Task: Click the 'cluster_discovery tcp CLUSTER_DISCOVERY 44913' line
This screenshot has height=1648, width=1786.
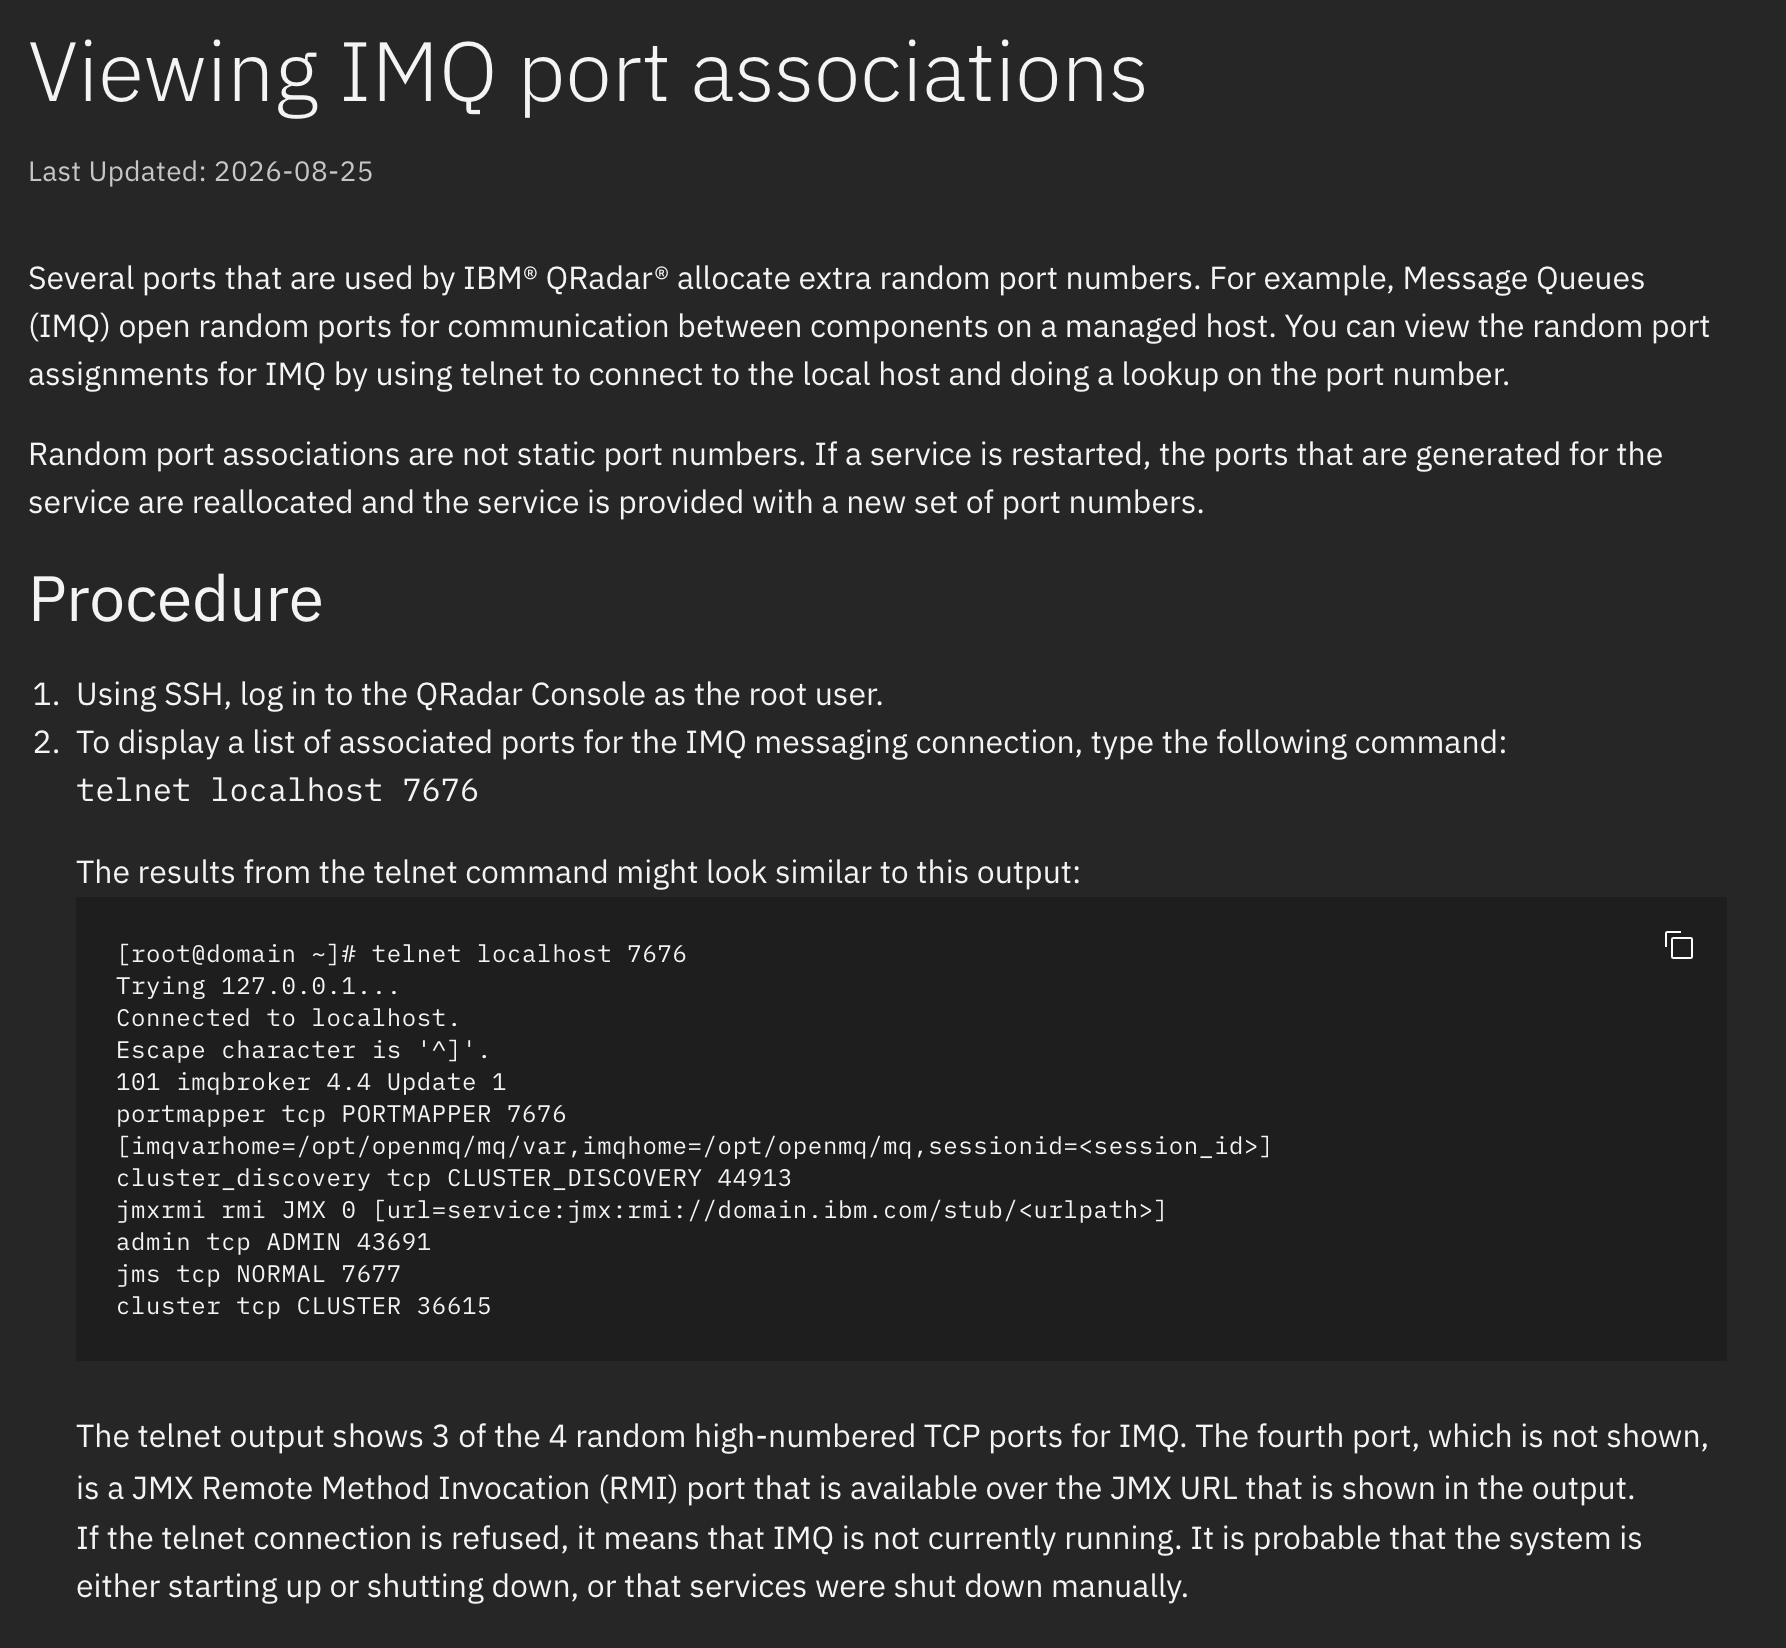Action: coord(454,1178)
